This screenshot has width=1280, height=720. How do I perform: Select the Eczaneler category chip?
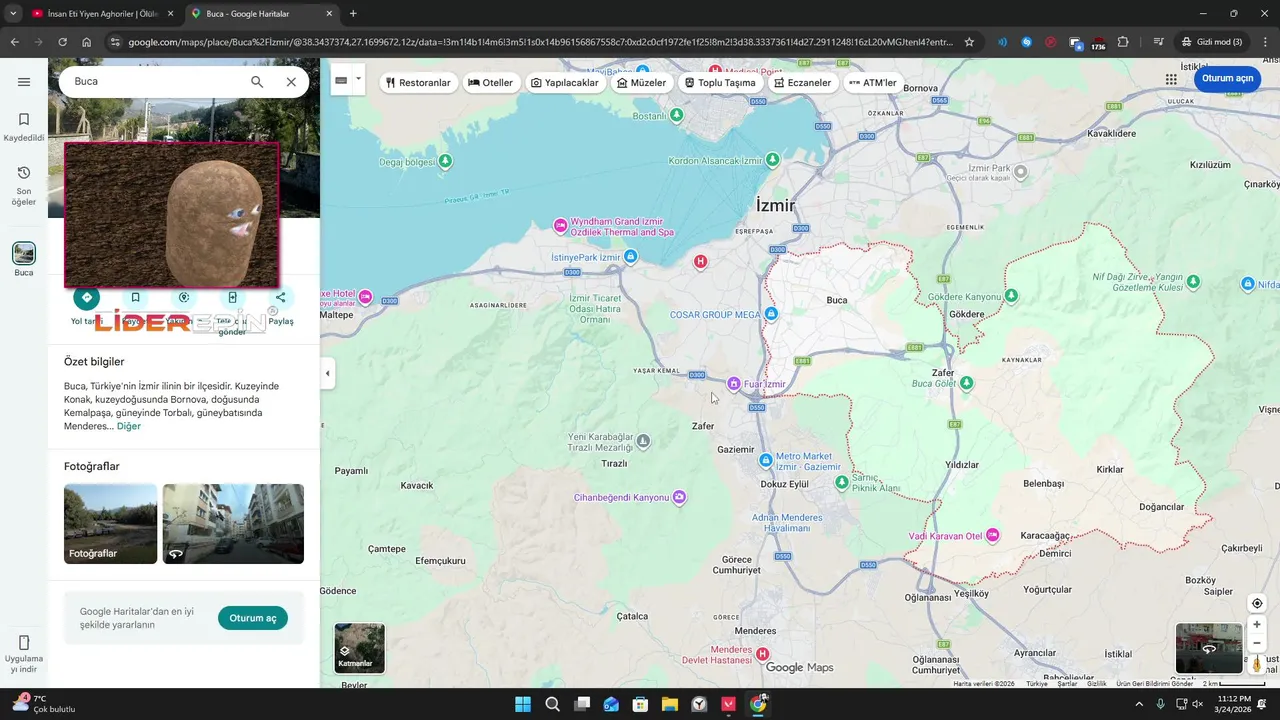(x=802, y=83)
